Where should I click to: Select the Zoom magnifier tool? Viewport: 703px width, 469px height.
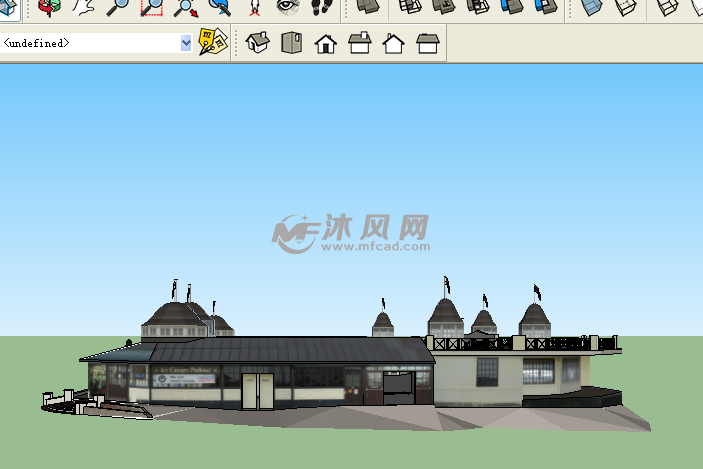(x=117, y=8)
